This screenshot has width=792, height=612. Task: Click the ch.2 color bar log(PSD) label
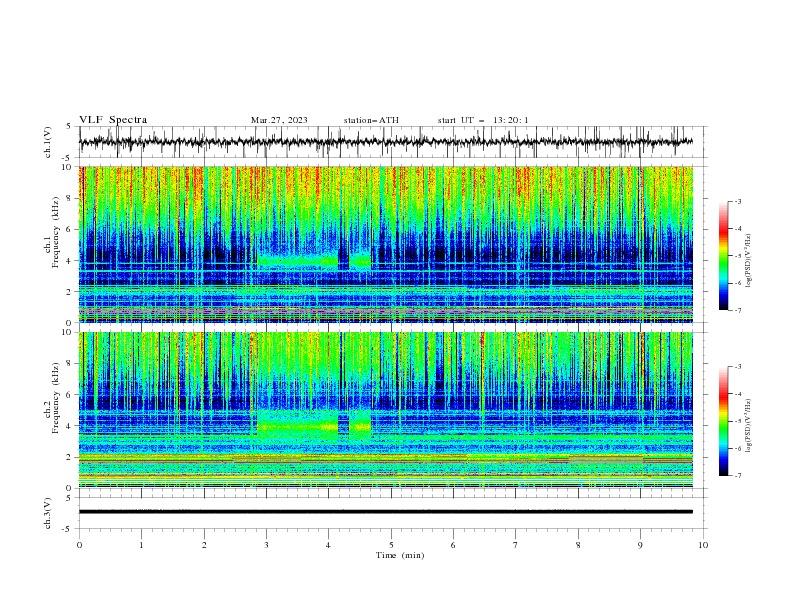[749, 426]
